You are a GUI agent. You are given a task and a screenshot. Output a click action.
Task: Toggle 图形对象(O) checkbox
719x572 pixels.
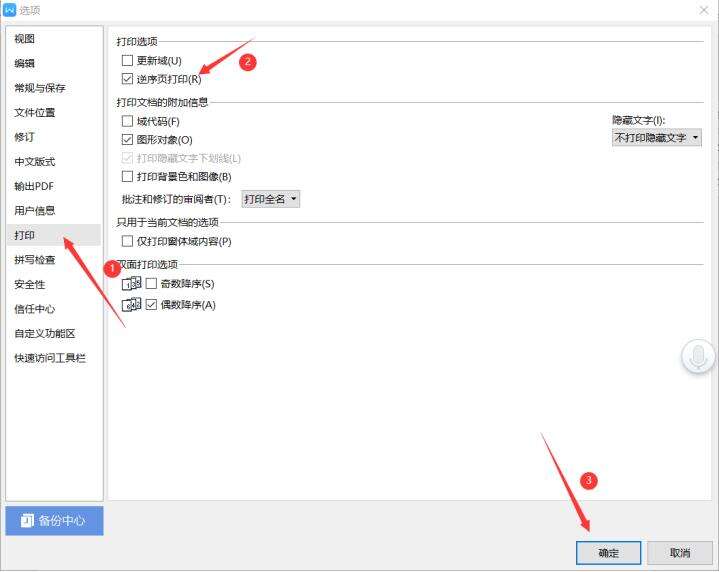[127, 139]
